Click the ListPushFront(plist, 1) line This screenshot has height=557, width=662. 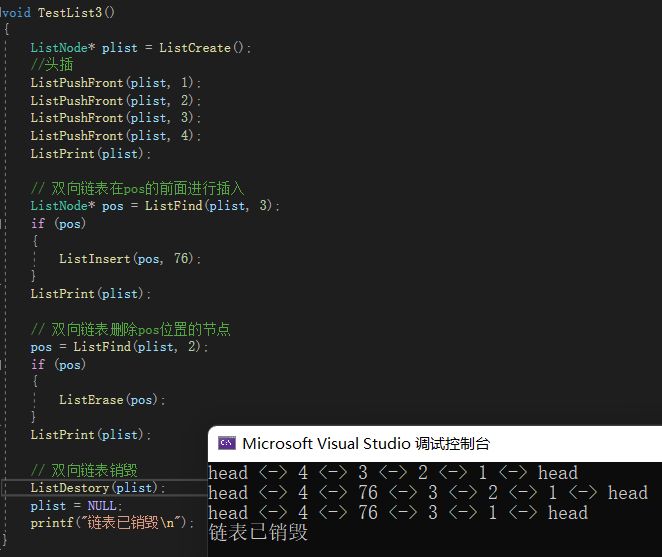point(116,83)
